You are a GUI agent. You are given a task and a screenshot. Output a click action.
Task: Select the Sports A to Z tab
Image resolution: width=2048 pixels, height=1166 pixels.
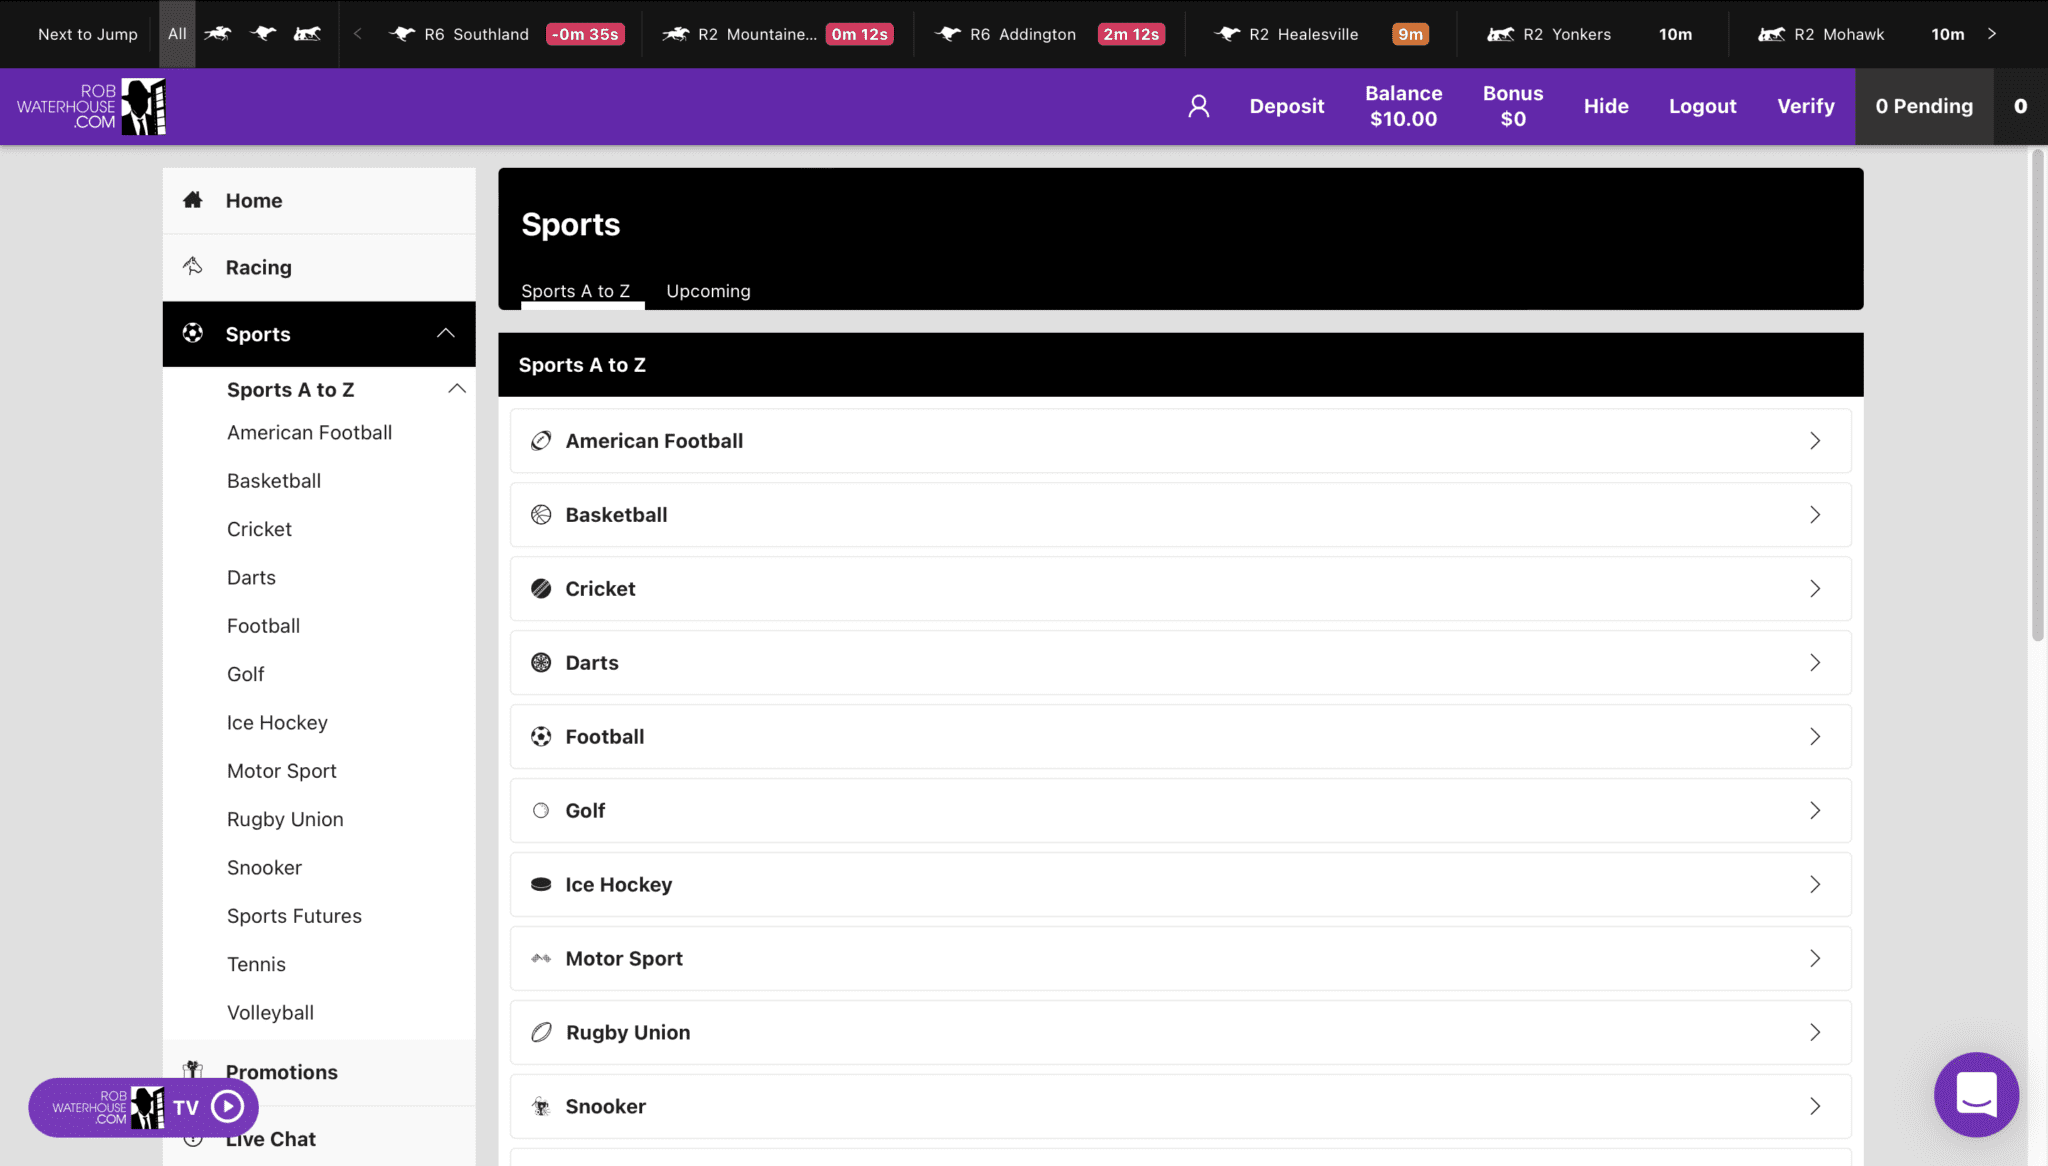pyautogui.click(x=576, y=291)
